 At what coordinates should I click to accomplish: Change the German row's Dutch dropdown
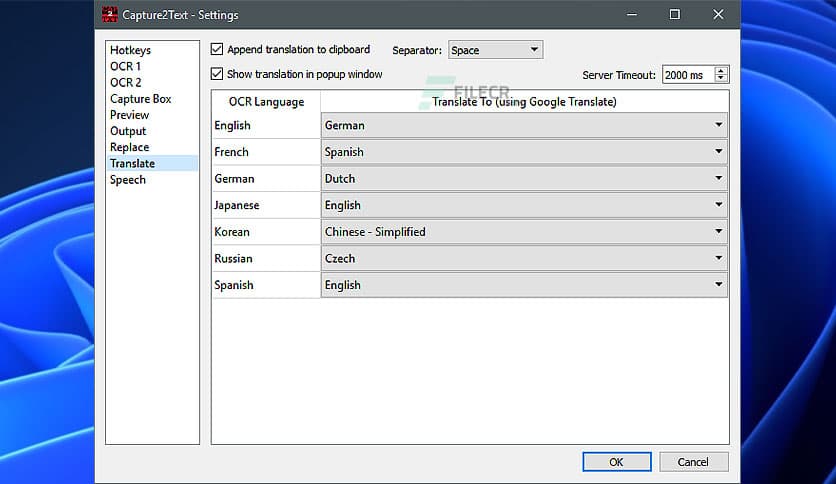click(523, 179)
